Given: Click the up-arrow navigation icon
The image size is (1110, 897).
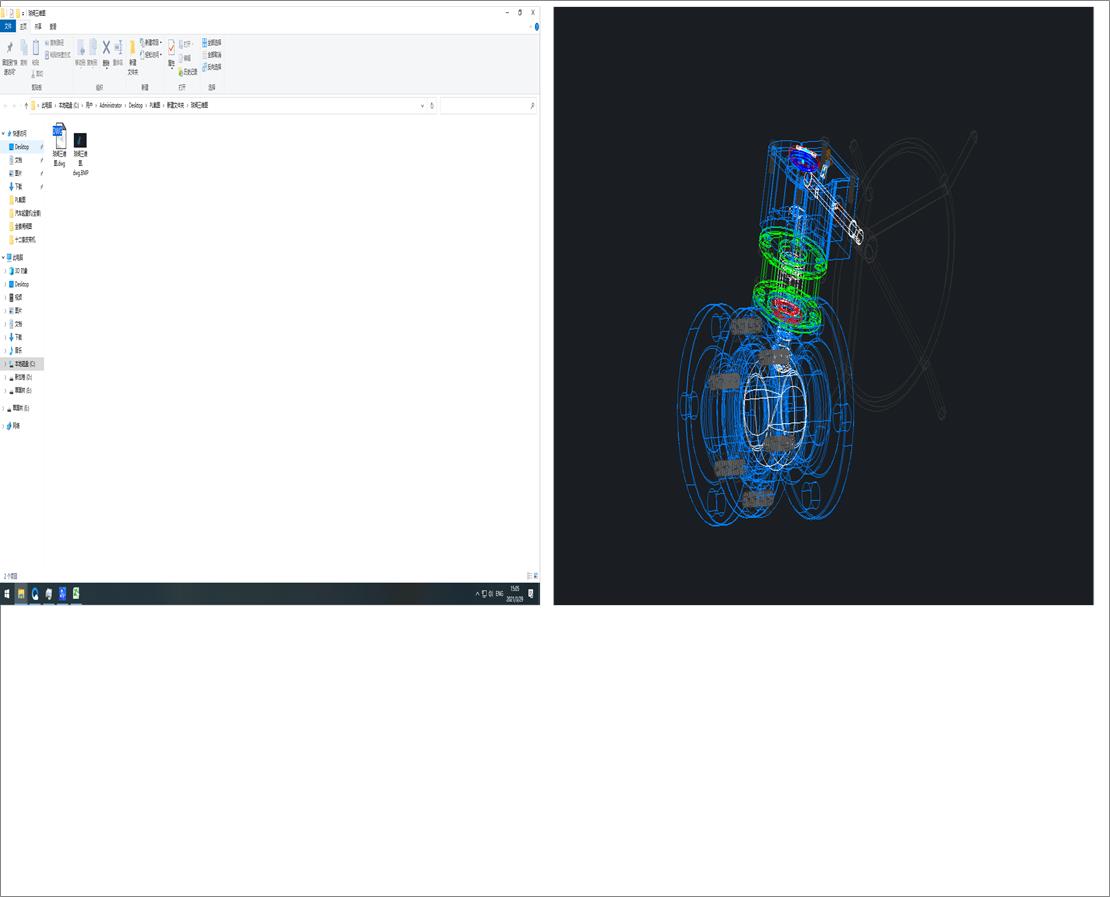Looking at the screenshot, I should 26,105.
